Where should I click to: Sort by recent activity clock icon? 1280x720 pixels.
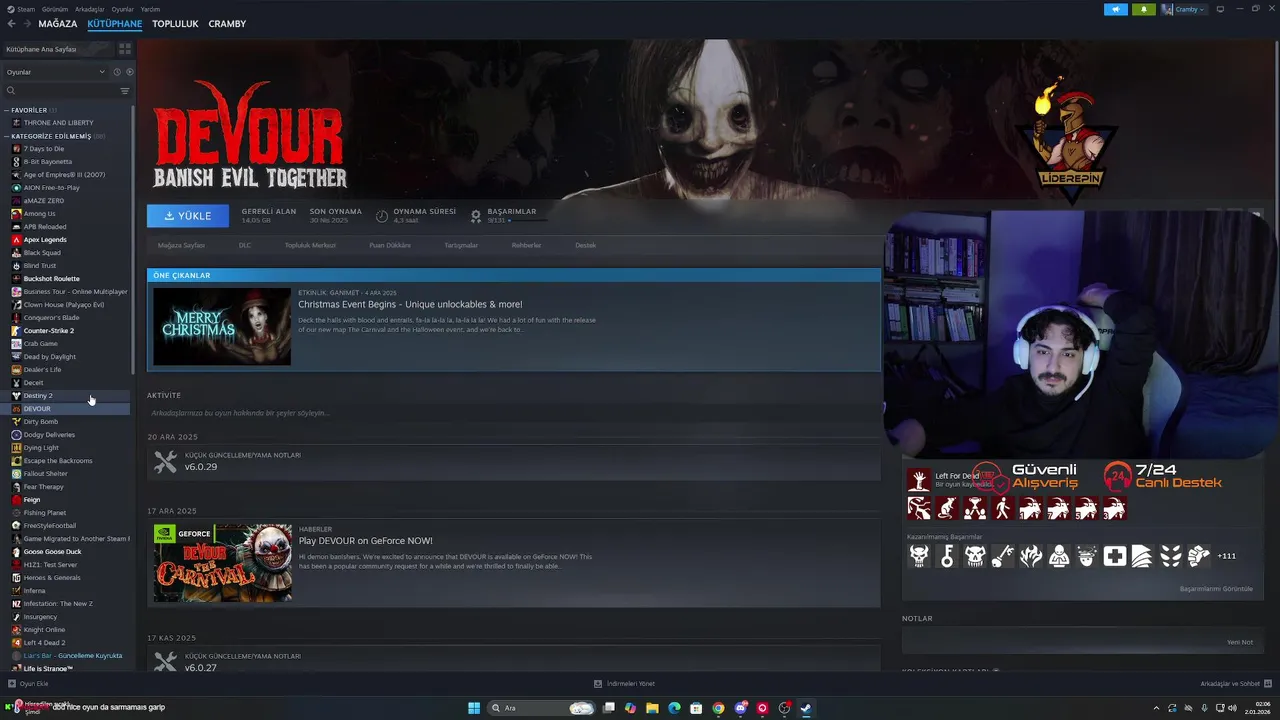116,72
